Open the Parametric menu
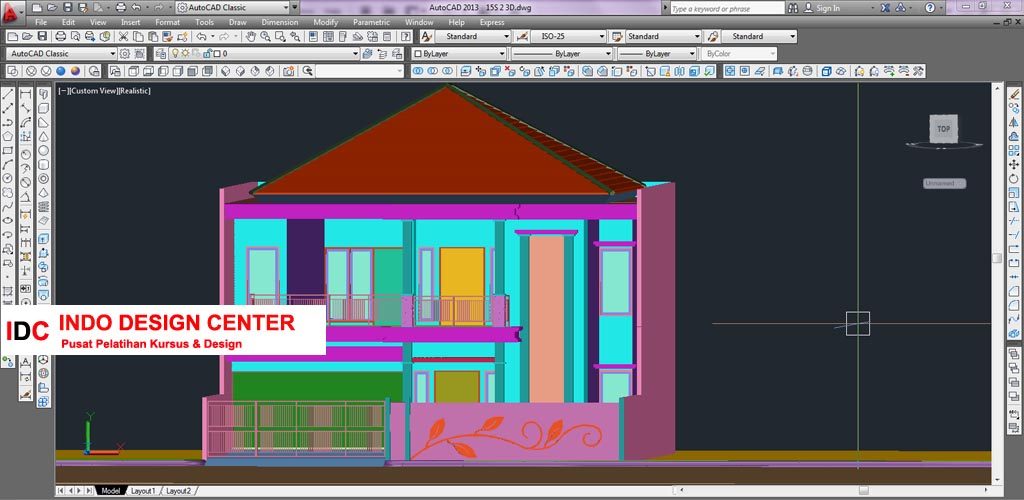The width and height of the screenshot is (1024, 500). (x=371, y=22)
